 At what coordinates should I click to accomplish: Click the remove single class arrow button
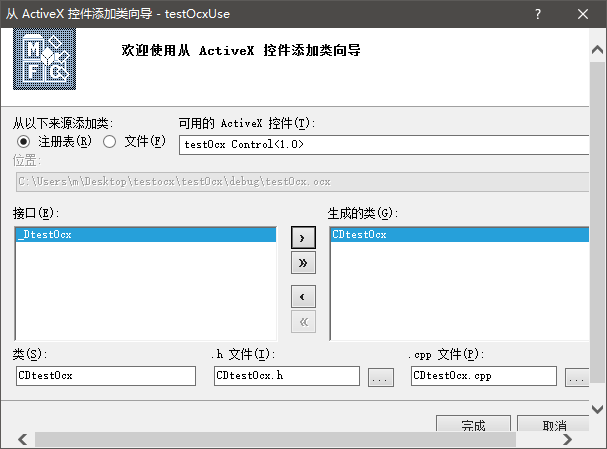tap(302, 297)
